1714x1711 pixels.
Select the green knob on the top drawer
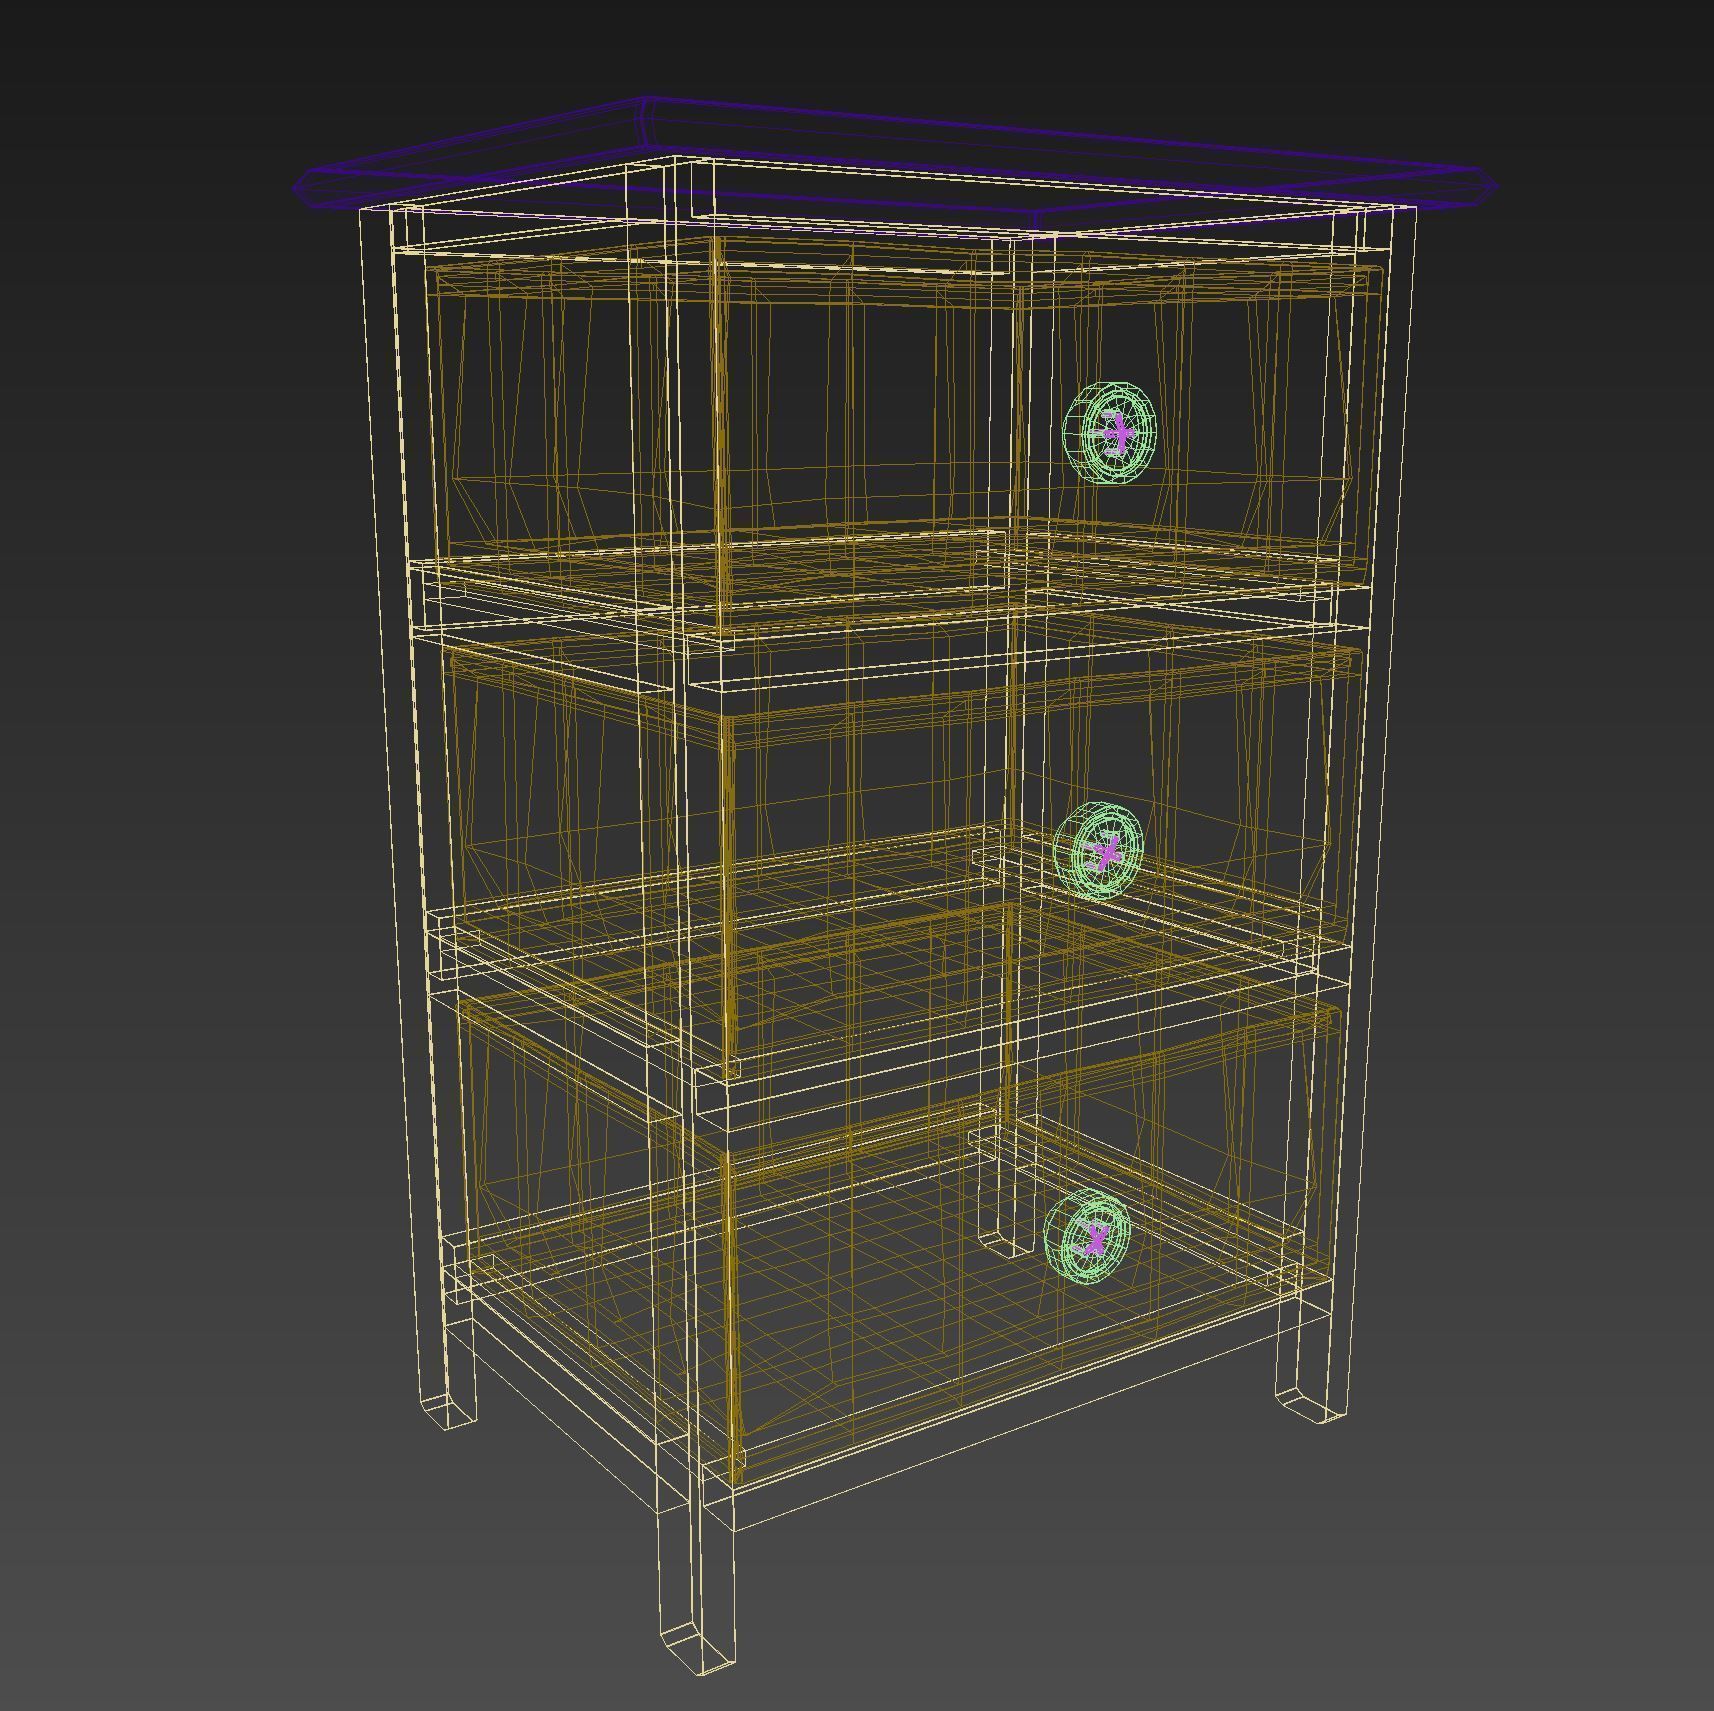1109,433
